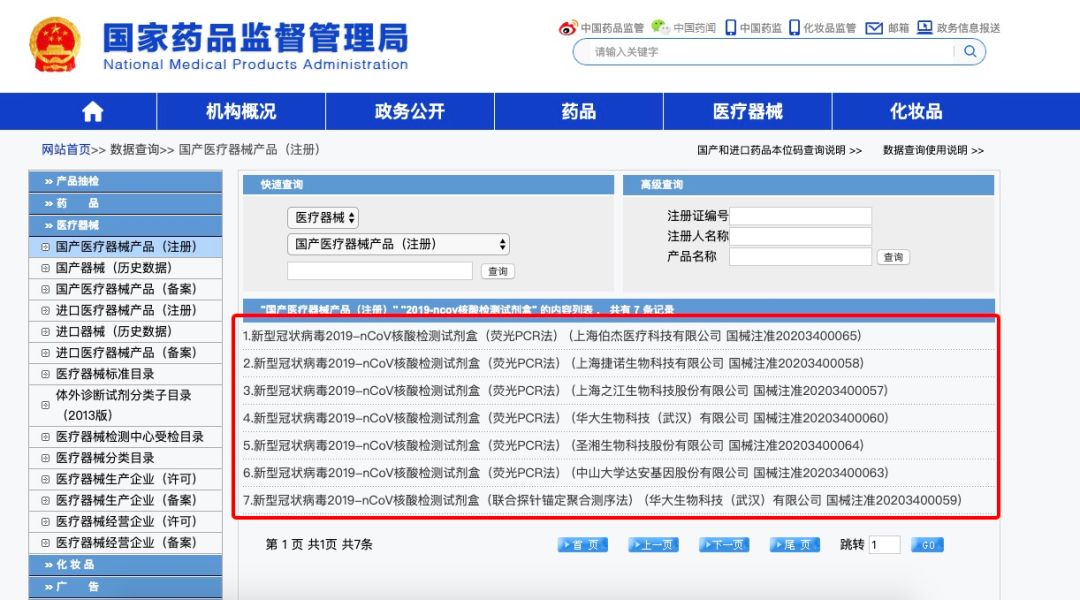1080x600 pixels.
Task: Expand the 产品抽检 sidebar section
Action: point(125,181)
